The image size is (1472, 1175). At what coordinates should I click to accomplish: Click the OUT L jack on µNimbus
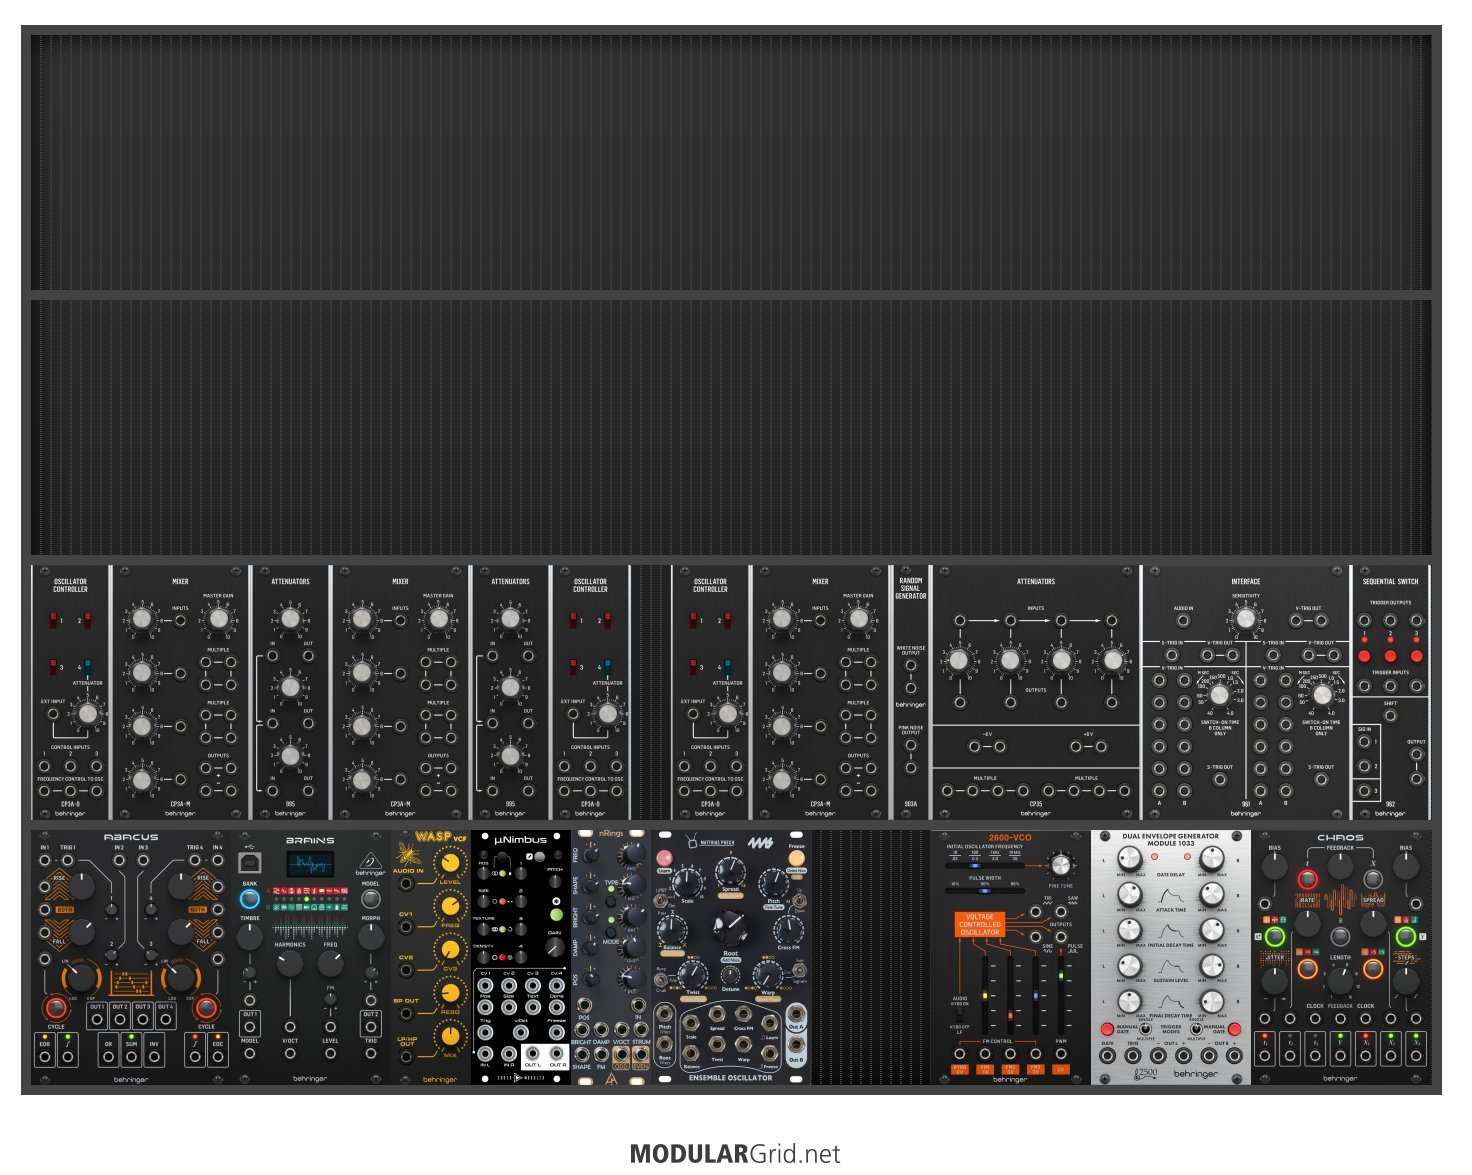pyautogui.click(x=532, y=1053)
